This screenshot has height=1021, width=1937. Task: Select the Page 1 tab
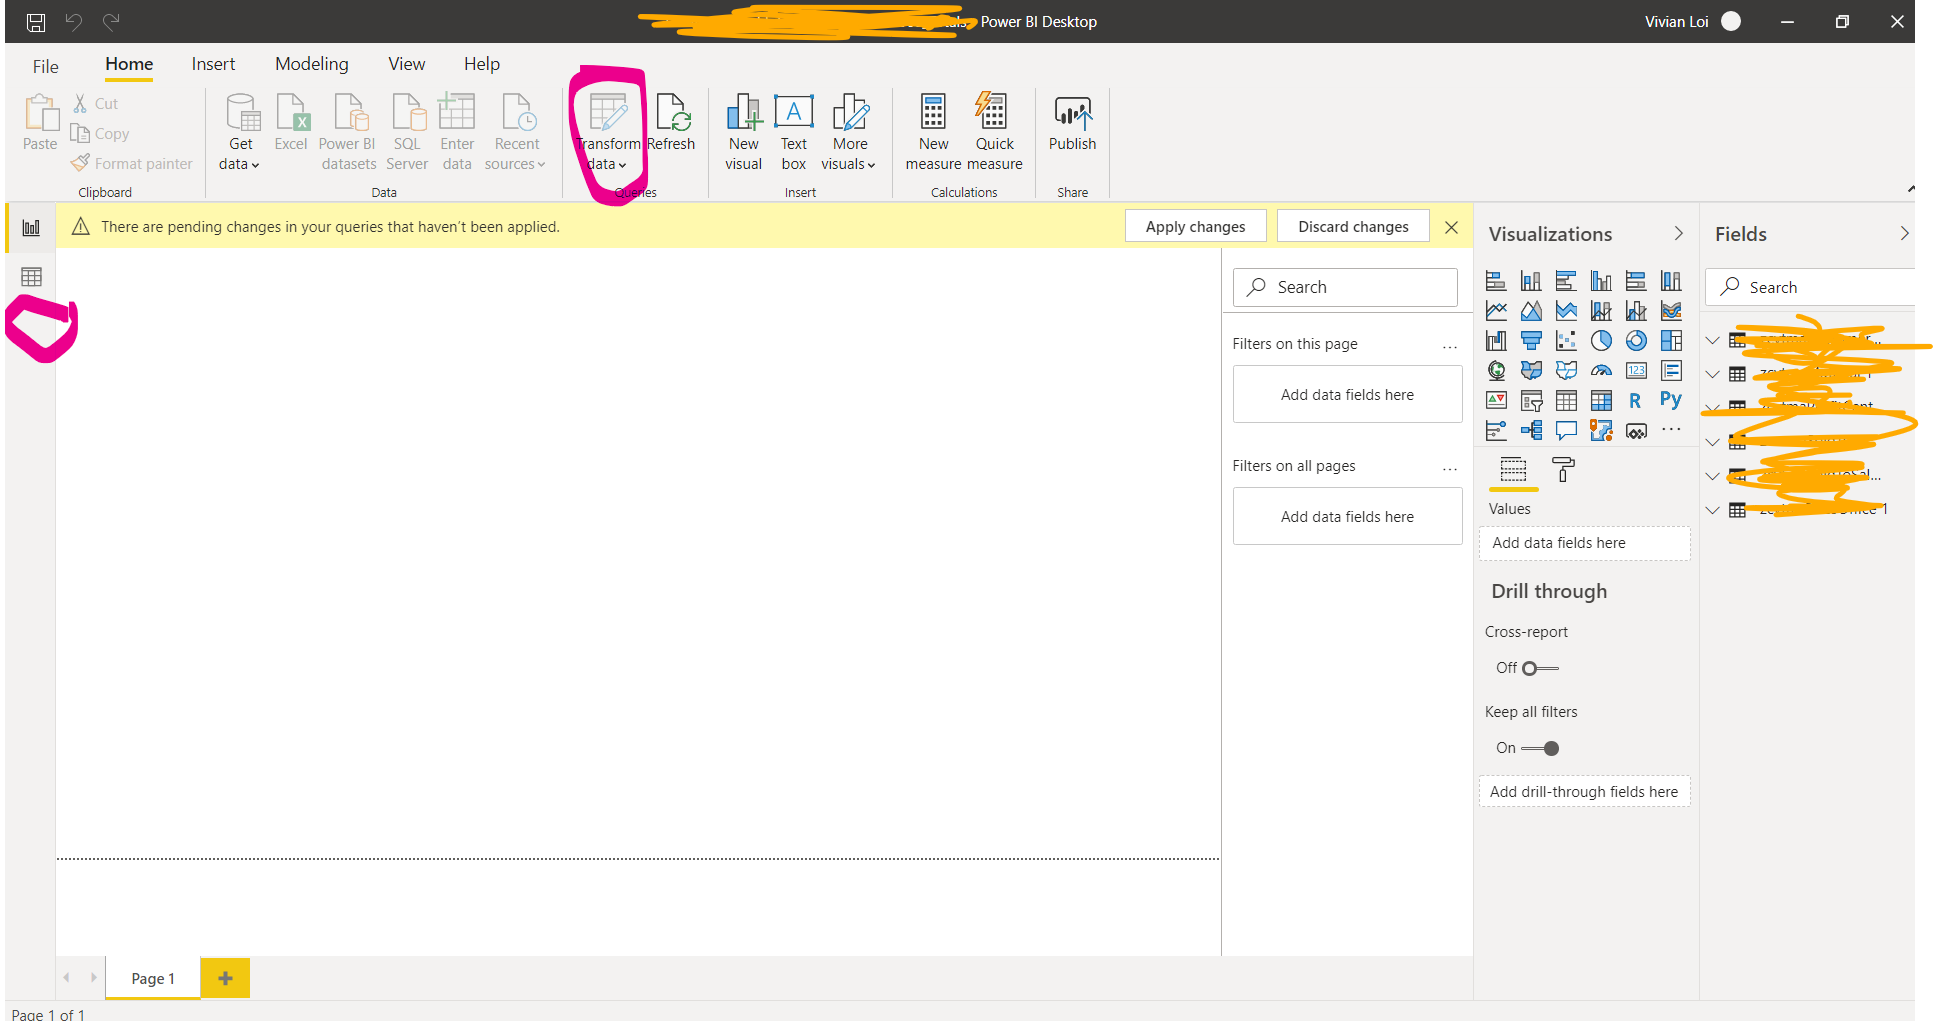[x=153, y=978]
